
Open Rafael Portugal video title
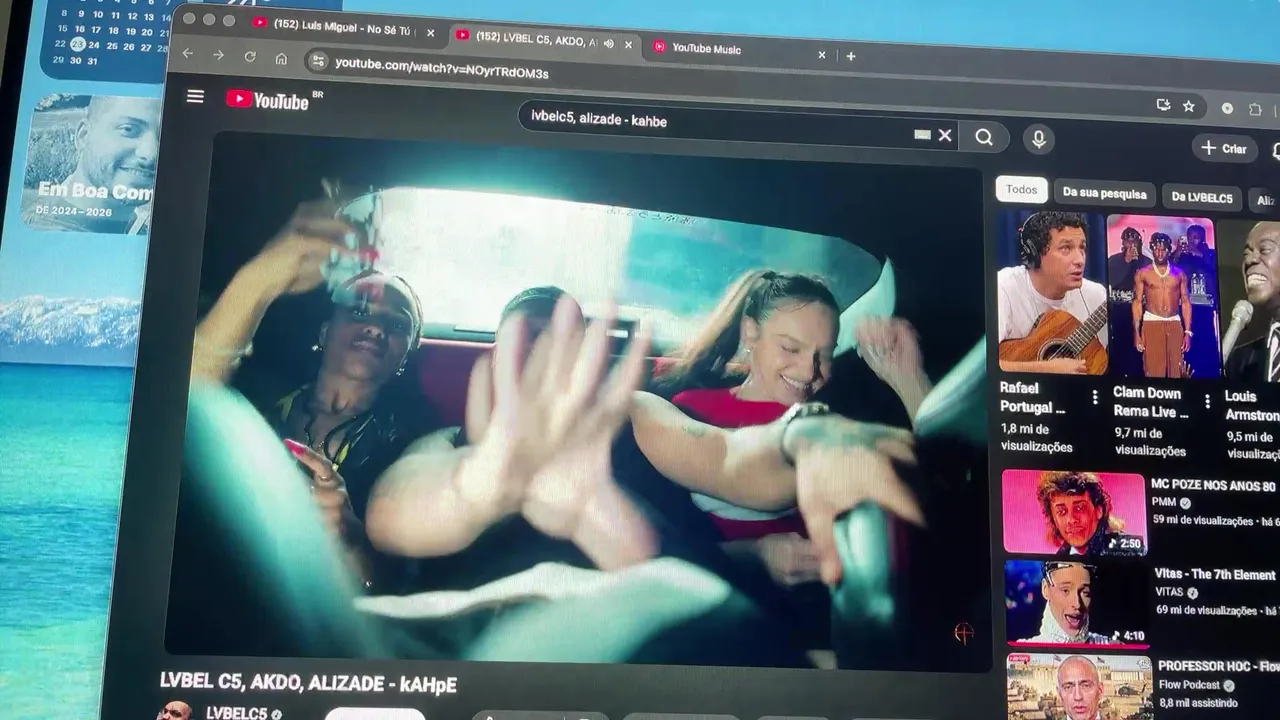click(x=1033, y=397)
